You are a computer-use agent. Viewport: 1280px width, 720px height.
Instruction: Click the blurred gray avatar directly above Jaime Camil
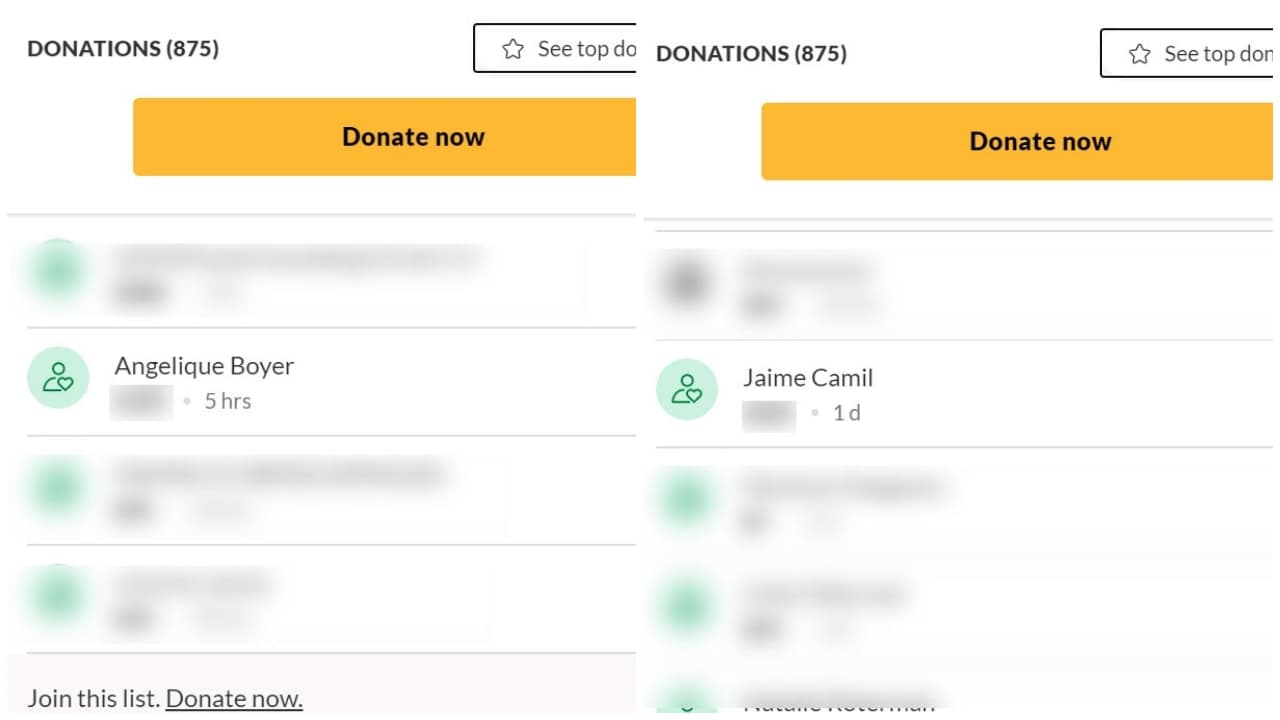pyautogui.click(x=686, y=284)
